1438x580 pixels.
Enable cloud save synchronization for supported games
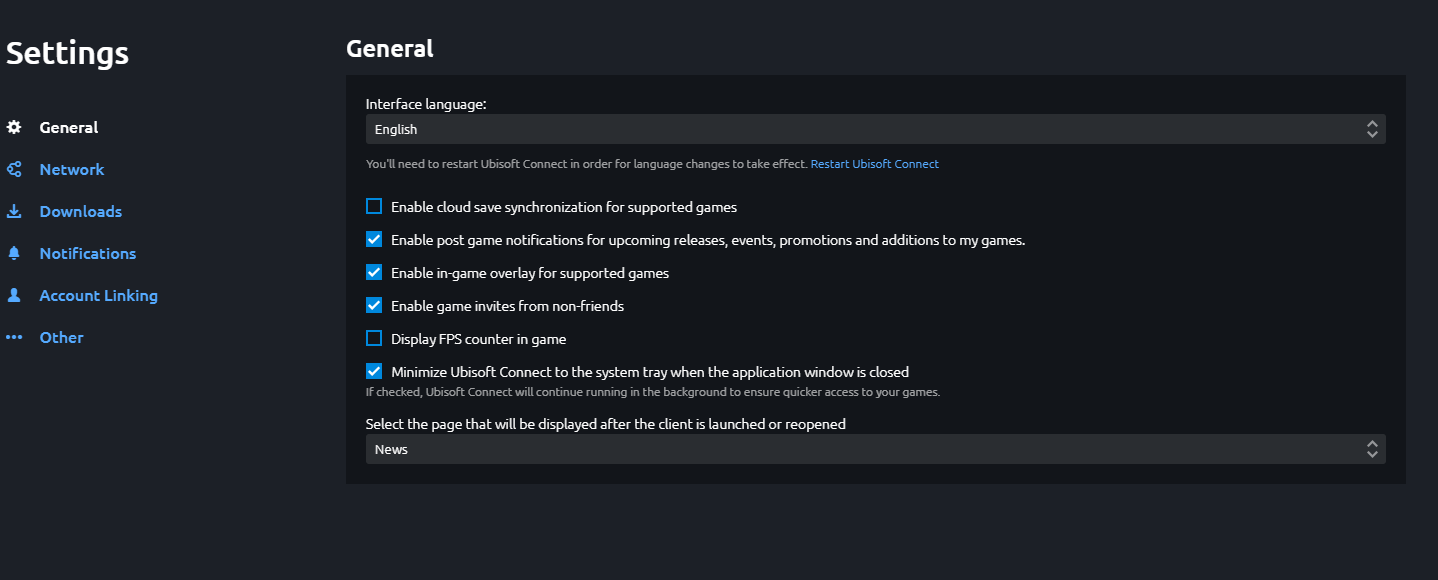coord(373,206)
